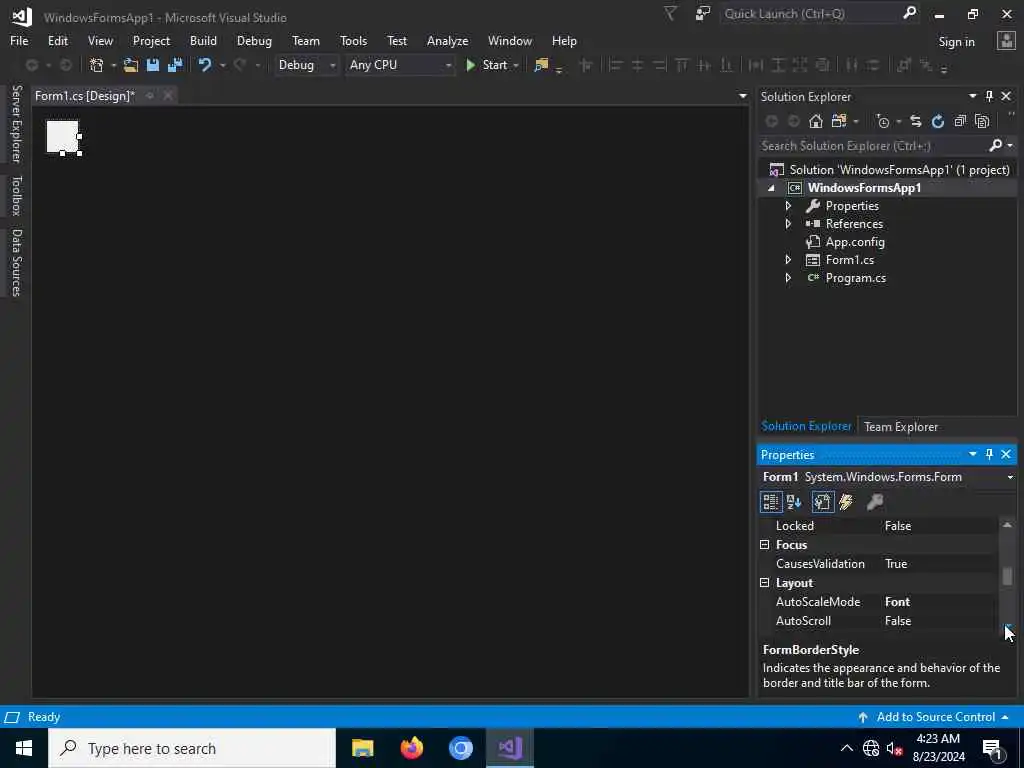Open the Project menu
The width and height of the screenshot is (1024, 768).
click(x=151, y=40)
